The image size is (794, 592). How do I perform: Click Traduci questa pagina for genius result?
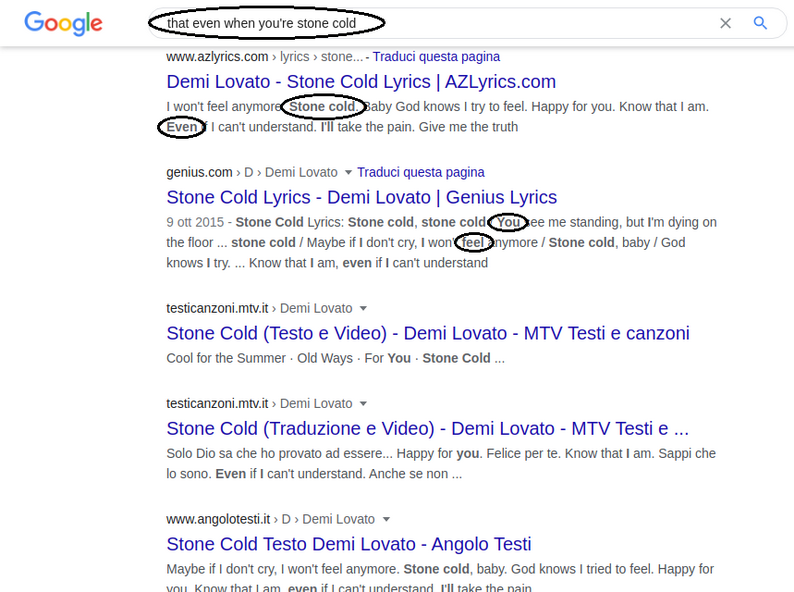[x=420, y=172]
